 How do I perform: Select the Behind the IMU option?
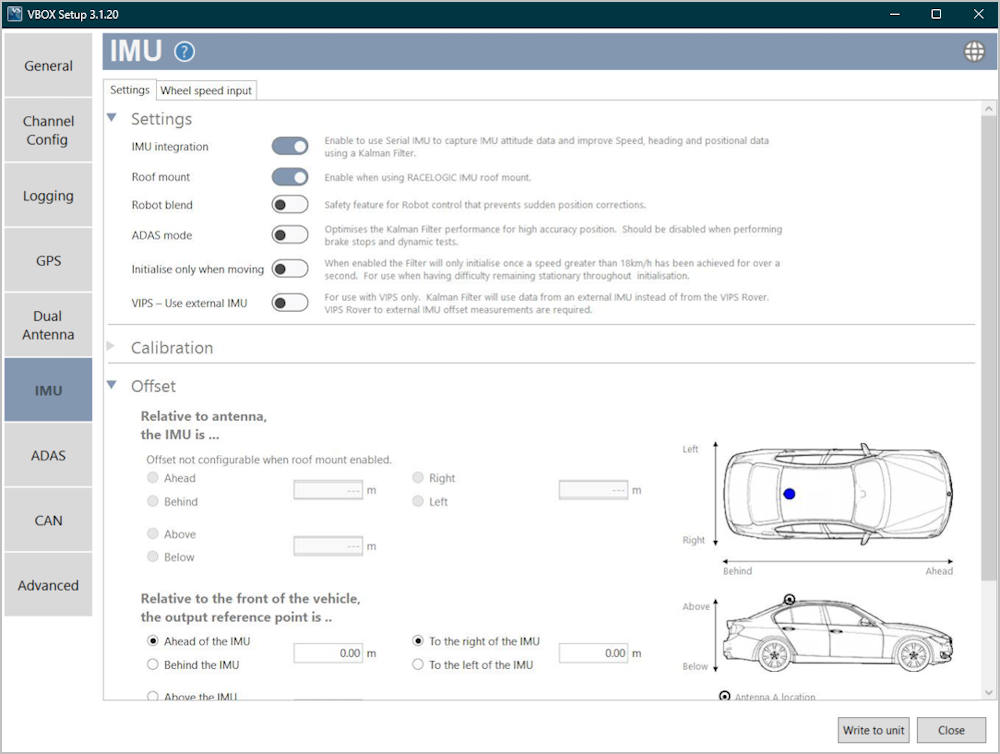tap(153, 663)
